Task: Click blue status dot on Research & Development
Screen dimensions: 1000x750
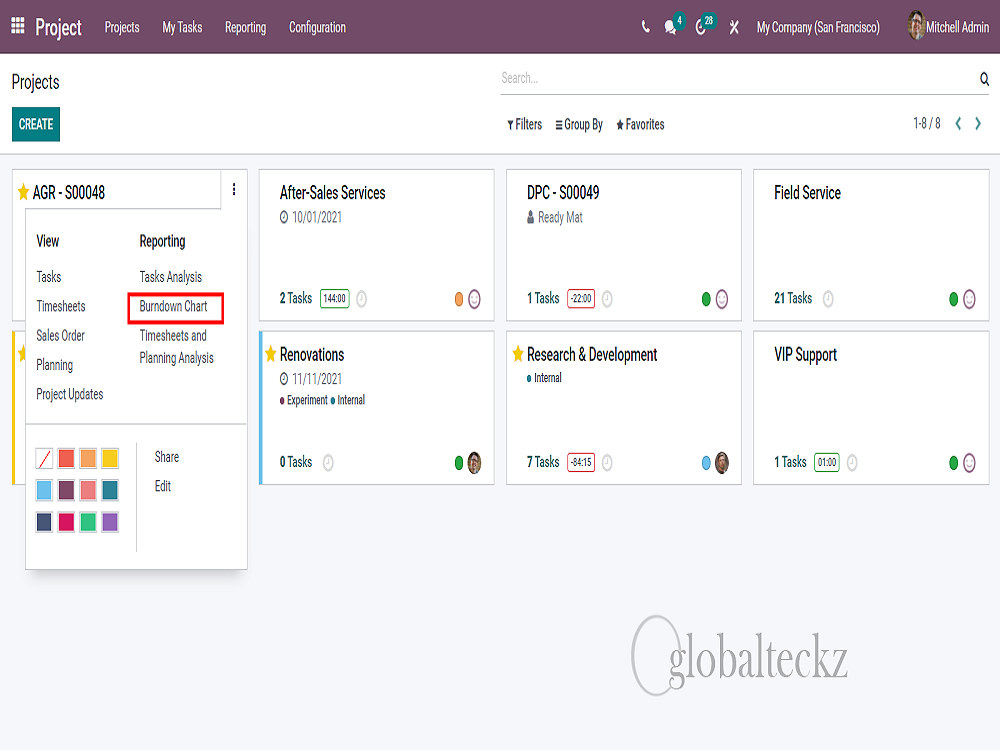Action: pyautogui.click(x=706, y=463)
